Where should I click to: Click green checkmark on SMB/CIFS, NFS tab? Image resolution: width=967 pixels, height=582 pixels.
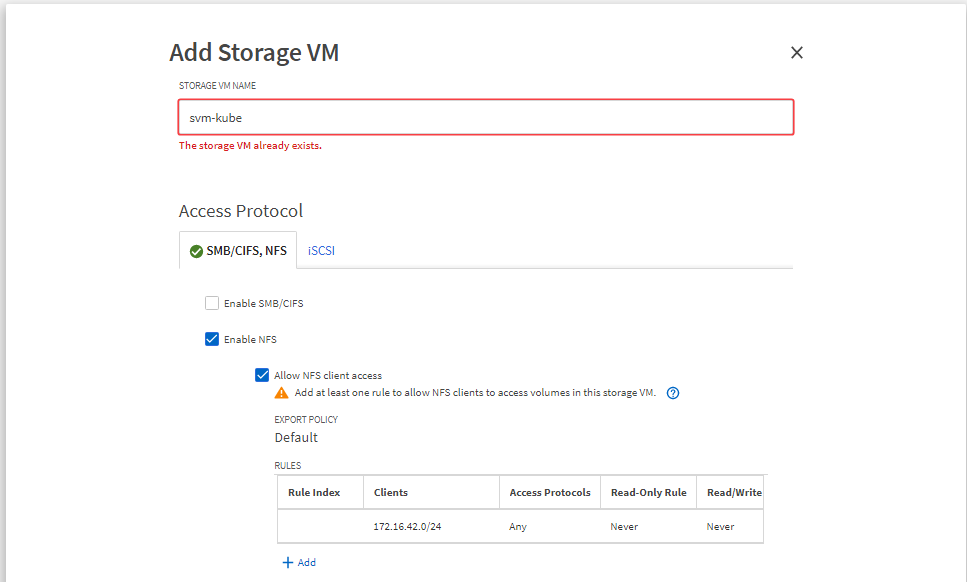[196, 251]
